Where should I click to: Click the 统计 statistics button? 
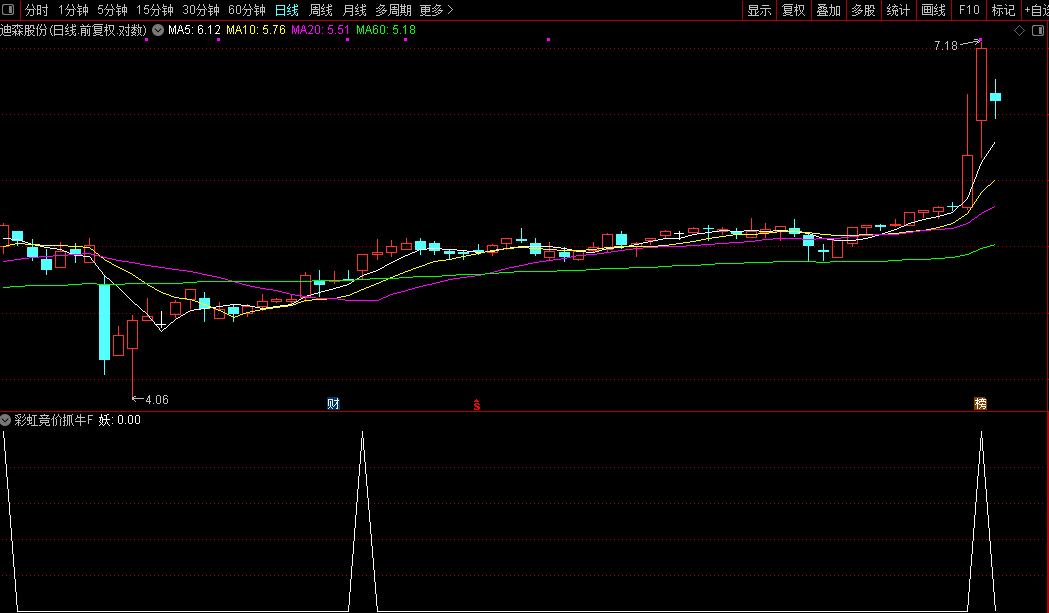[898, 10]
